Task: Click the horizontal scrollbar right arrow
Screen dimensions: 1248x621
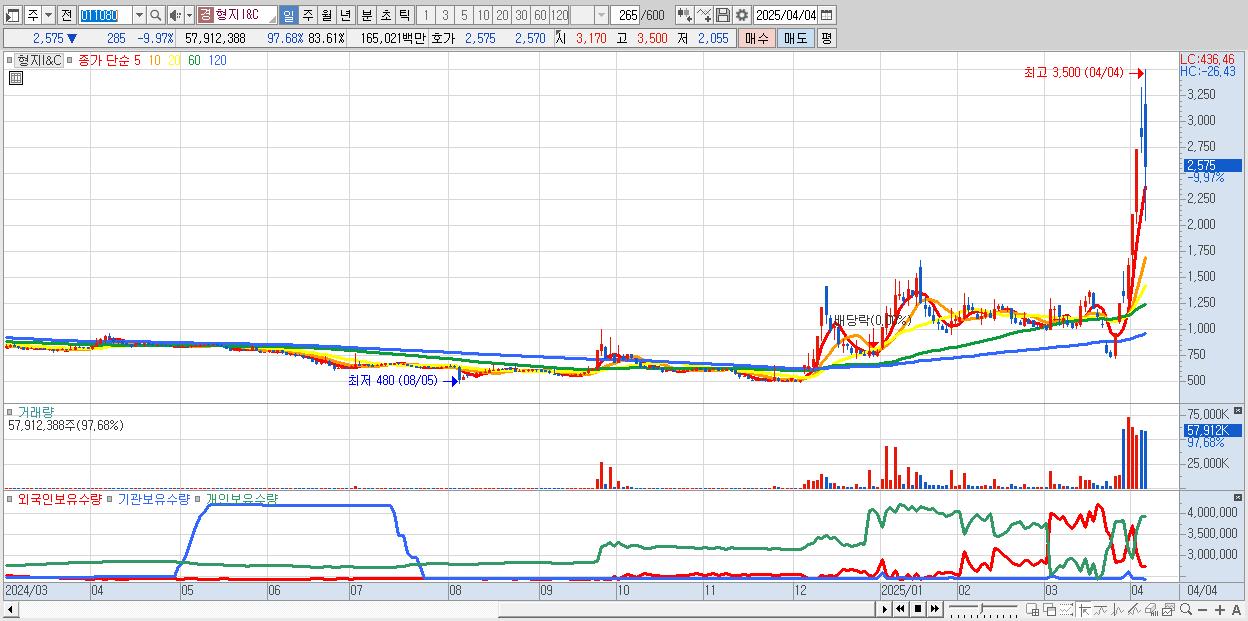Action: coord(884,609)
